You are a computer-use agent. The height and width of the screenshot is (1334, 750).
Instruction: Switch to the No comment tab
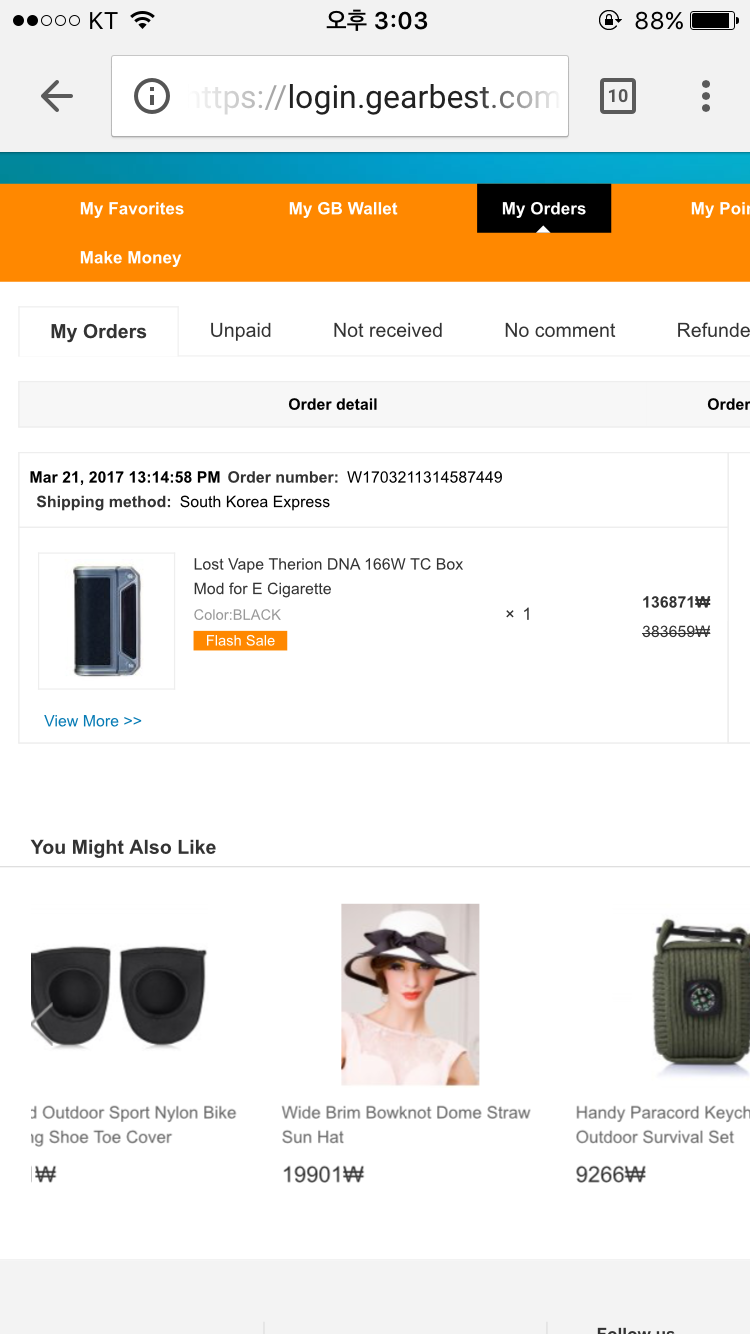[560, 331]
